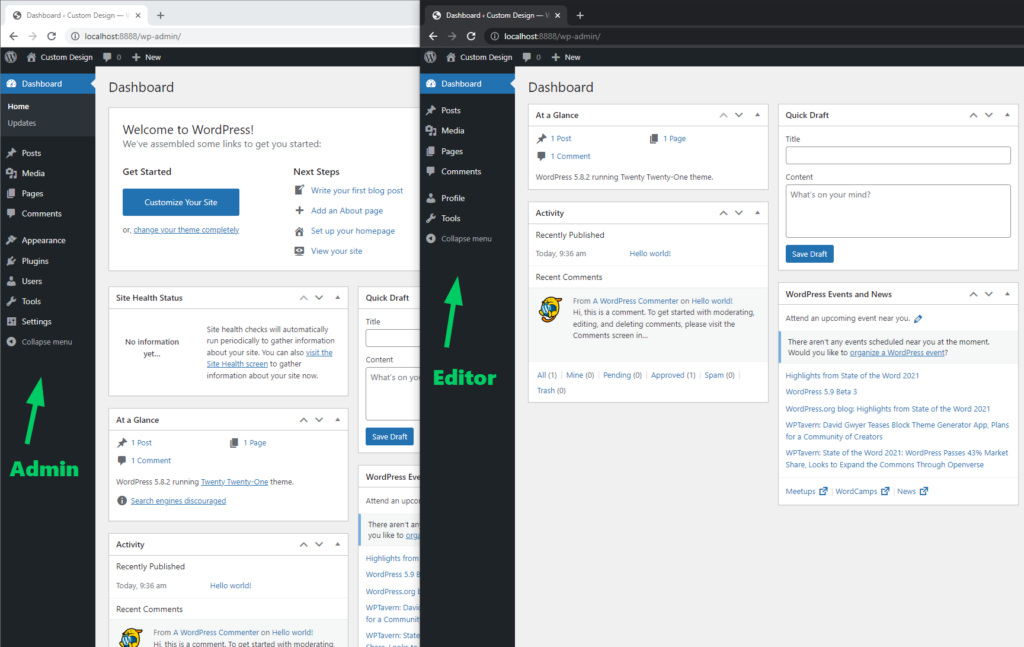Open Tools menu in Editor sidebar
1024x647 pixels.
coord(451,218)
